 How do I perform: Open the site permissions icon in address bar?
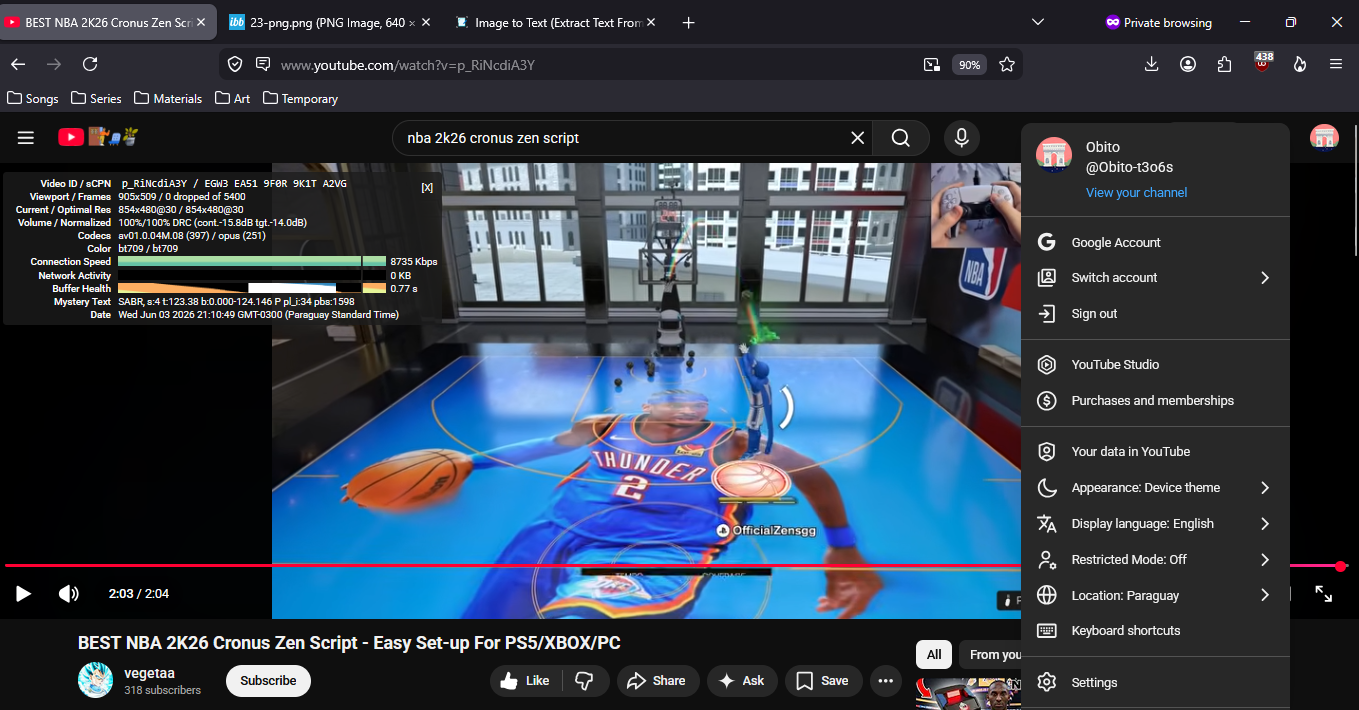(x=263, y=64)
